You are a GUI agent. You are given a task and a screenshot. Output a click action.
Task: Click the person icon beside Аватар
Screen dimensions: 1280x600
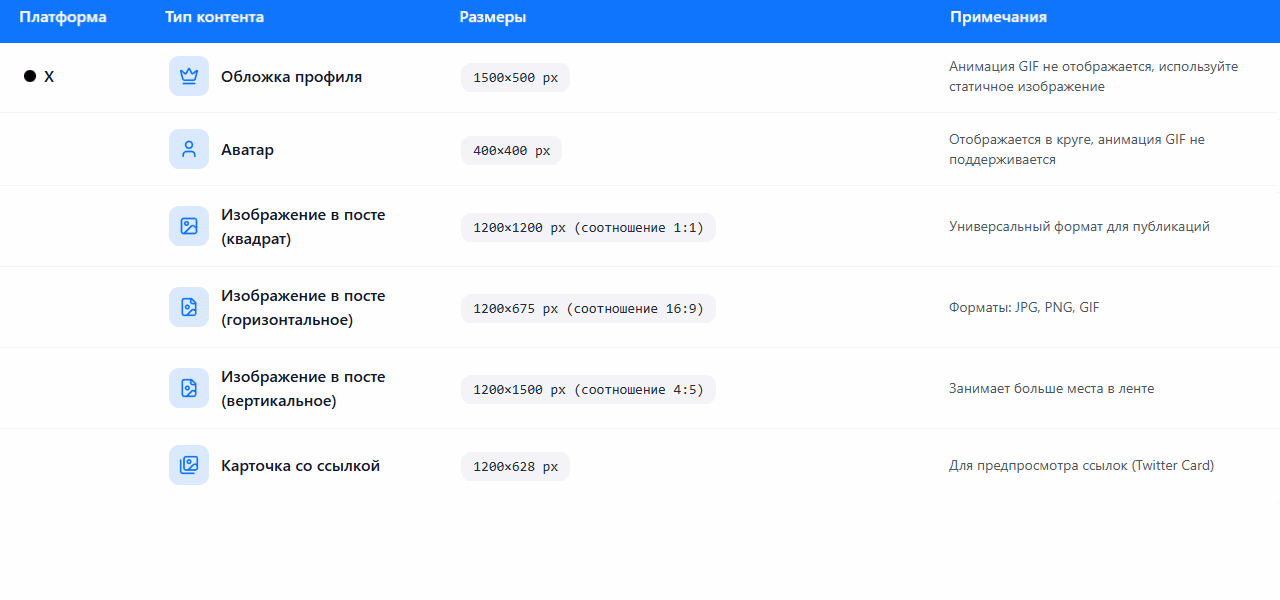coord(189,149)
